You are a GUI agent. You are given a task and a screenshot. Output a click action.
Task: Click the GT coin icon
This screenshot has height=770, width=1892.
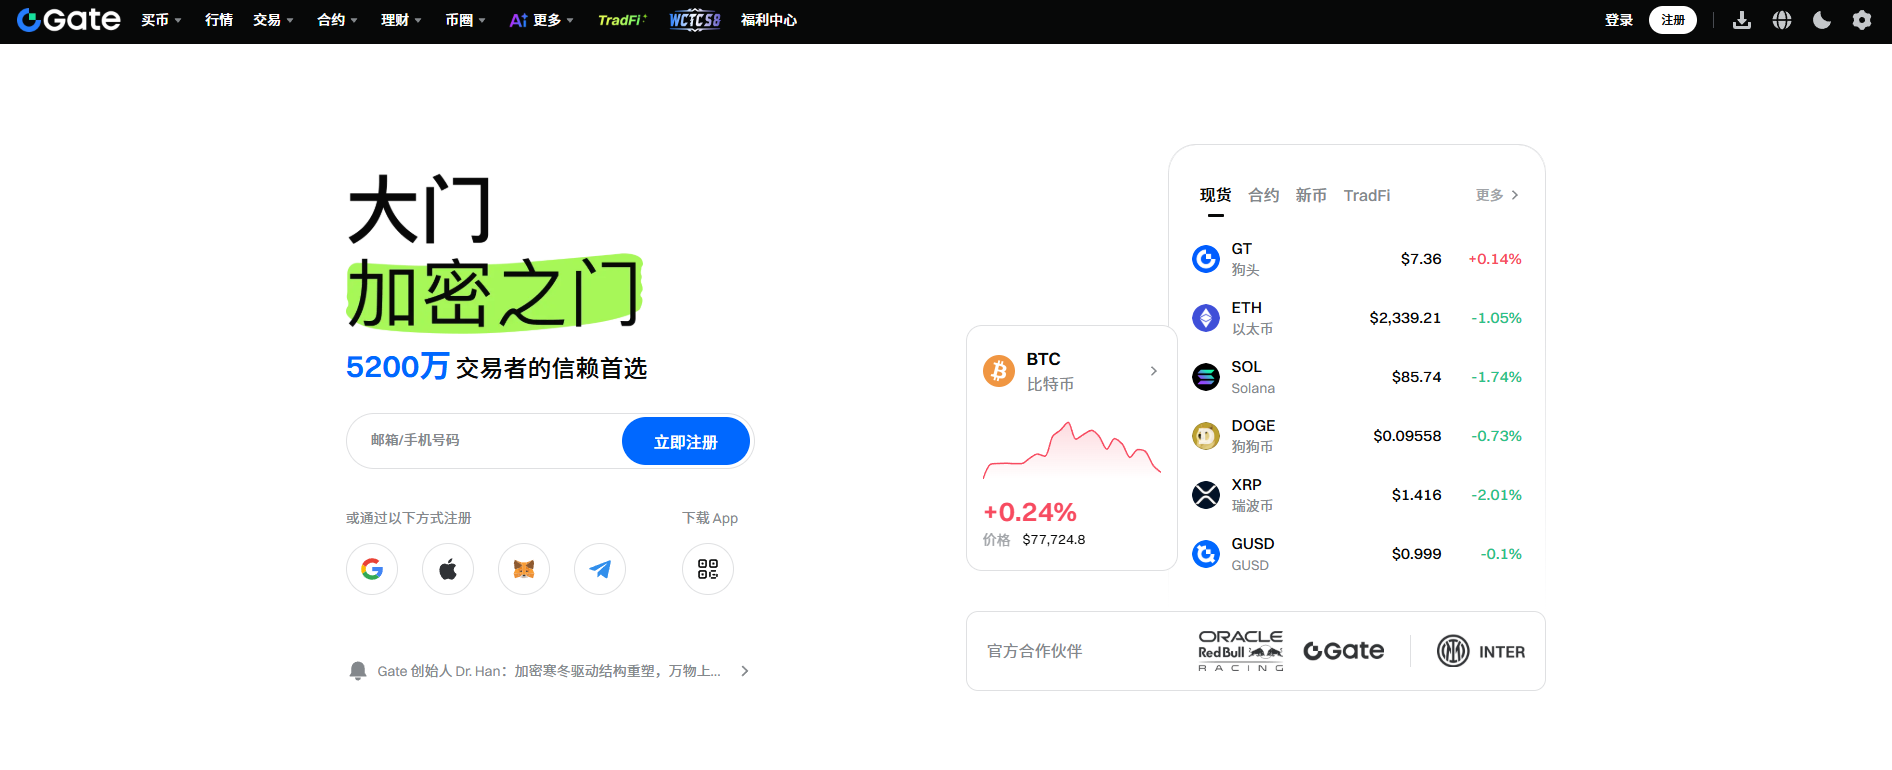coord(1206,259)
